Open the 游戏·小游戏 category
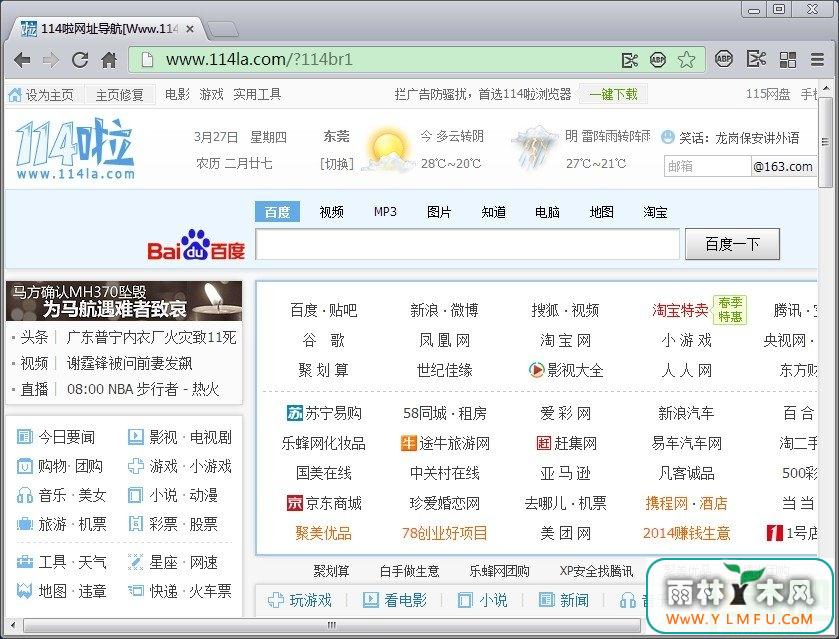This screenshot has height=639, width=839. click(x=180, y=466)
